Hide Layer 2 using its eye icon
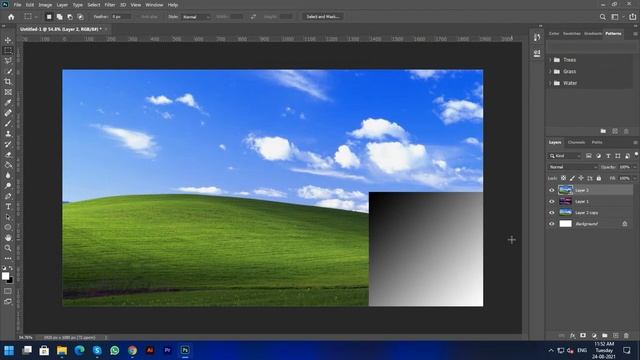The height and width of the screenshot is (360, 640). [x=552, y=190]
